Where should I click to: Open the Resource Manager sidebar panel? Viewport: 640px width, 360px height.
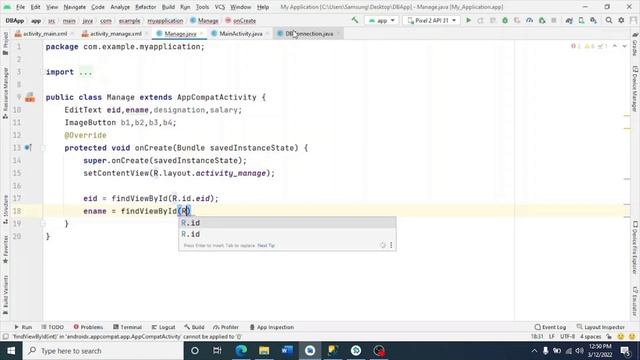tap(5, 93)
